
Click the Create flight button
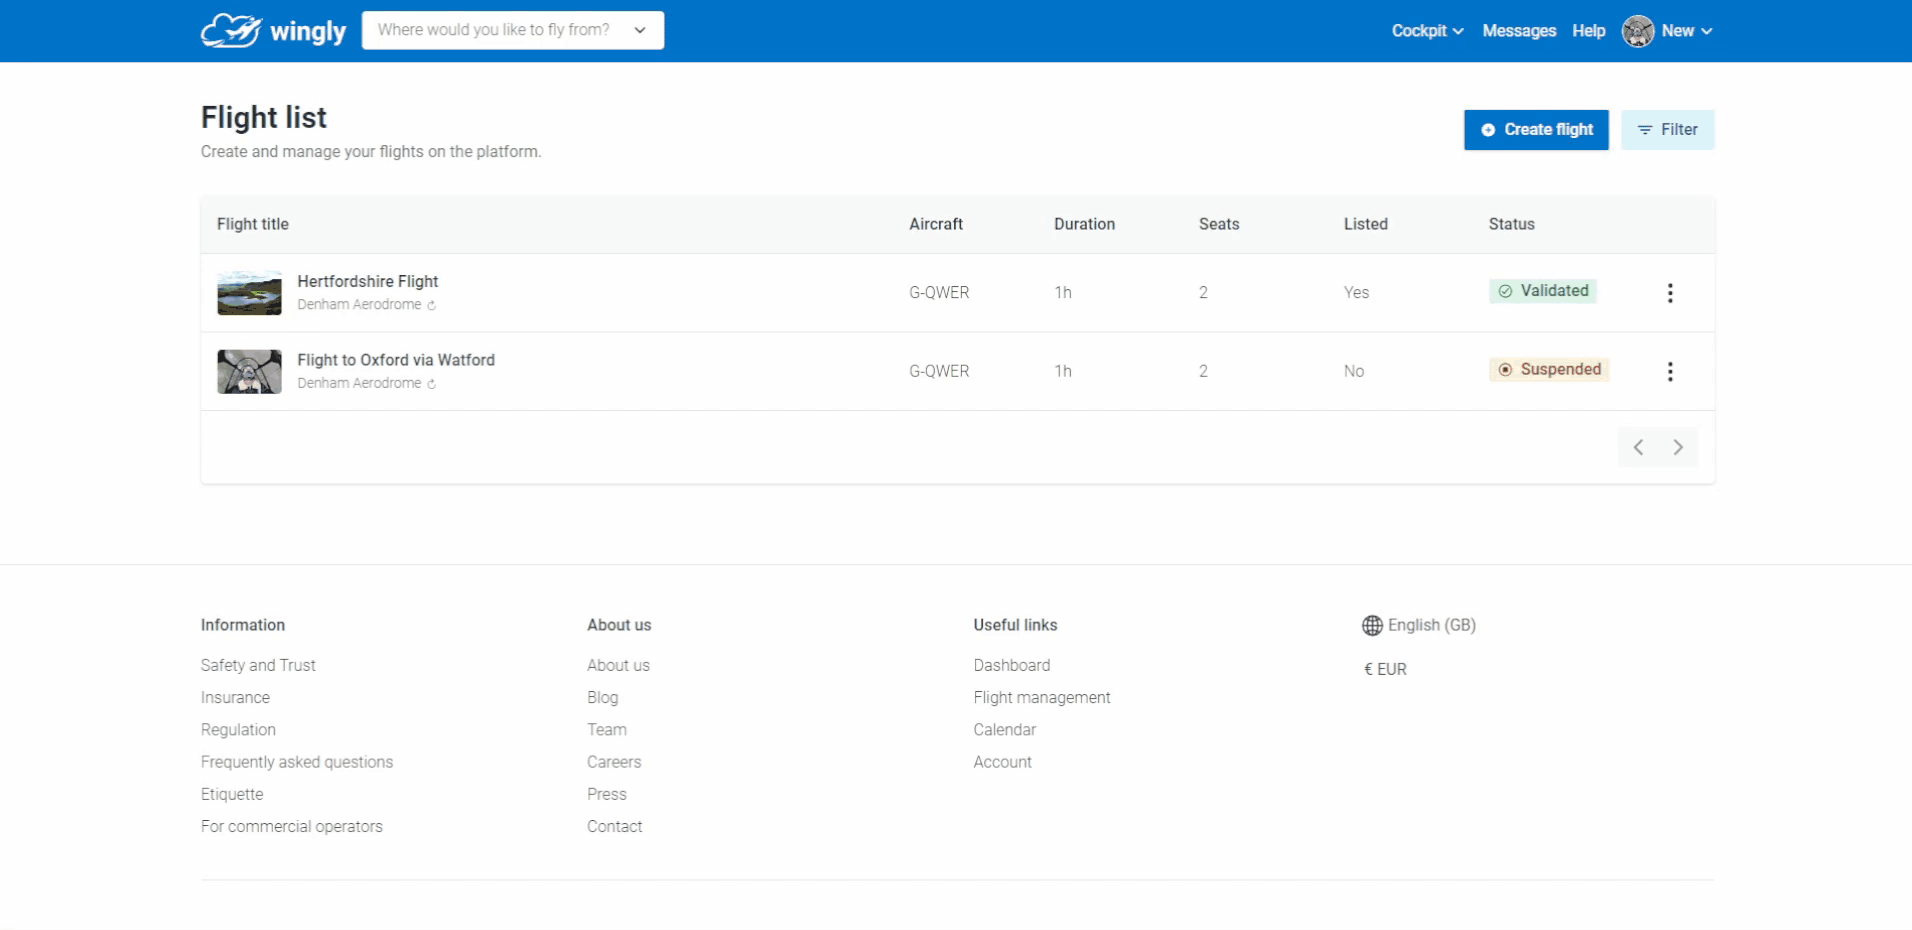coord(1535,130)
